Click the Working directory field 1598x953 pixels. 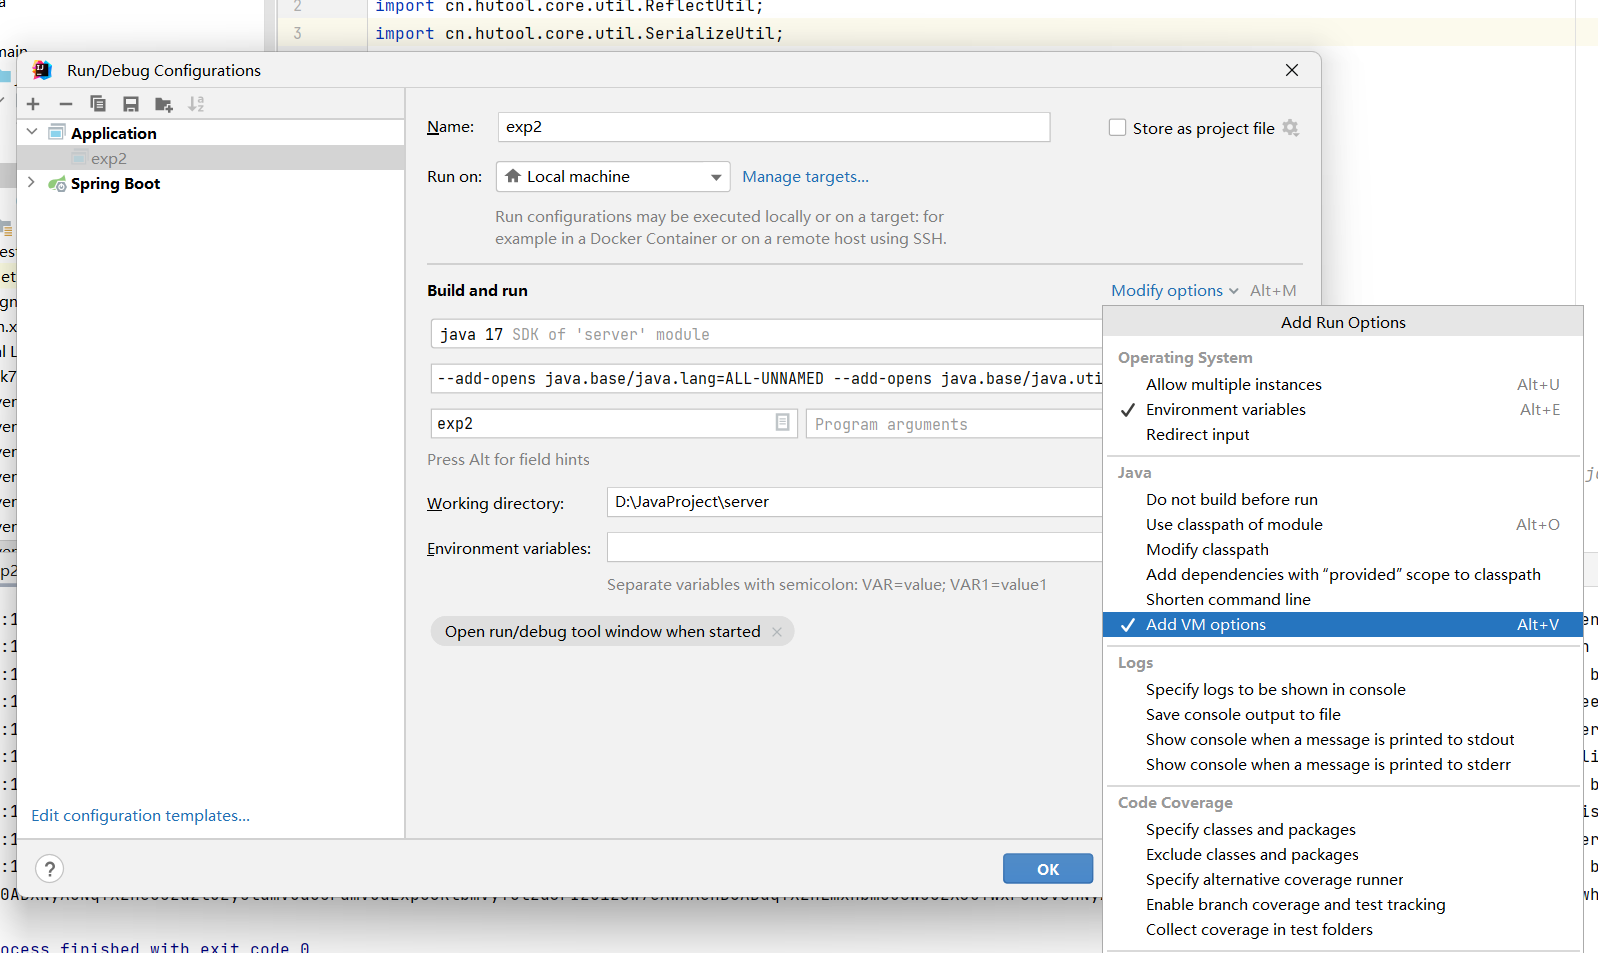(x=854, y=502)
